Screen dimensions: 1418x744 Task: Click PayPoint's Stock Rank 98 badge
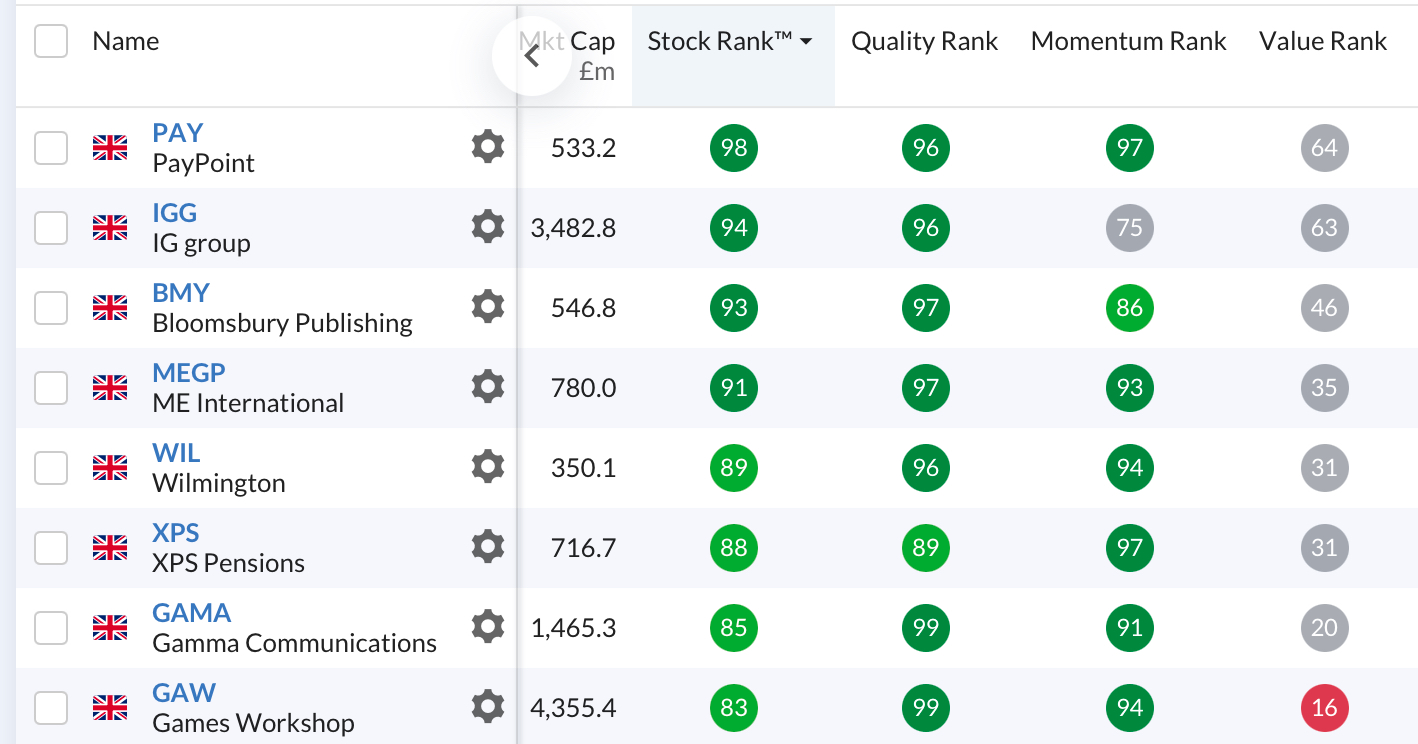(x=734, y=148)
